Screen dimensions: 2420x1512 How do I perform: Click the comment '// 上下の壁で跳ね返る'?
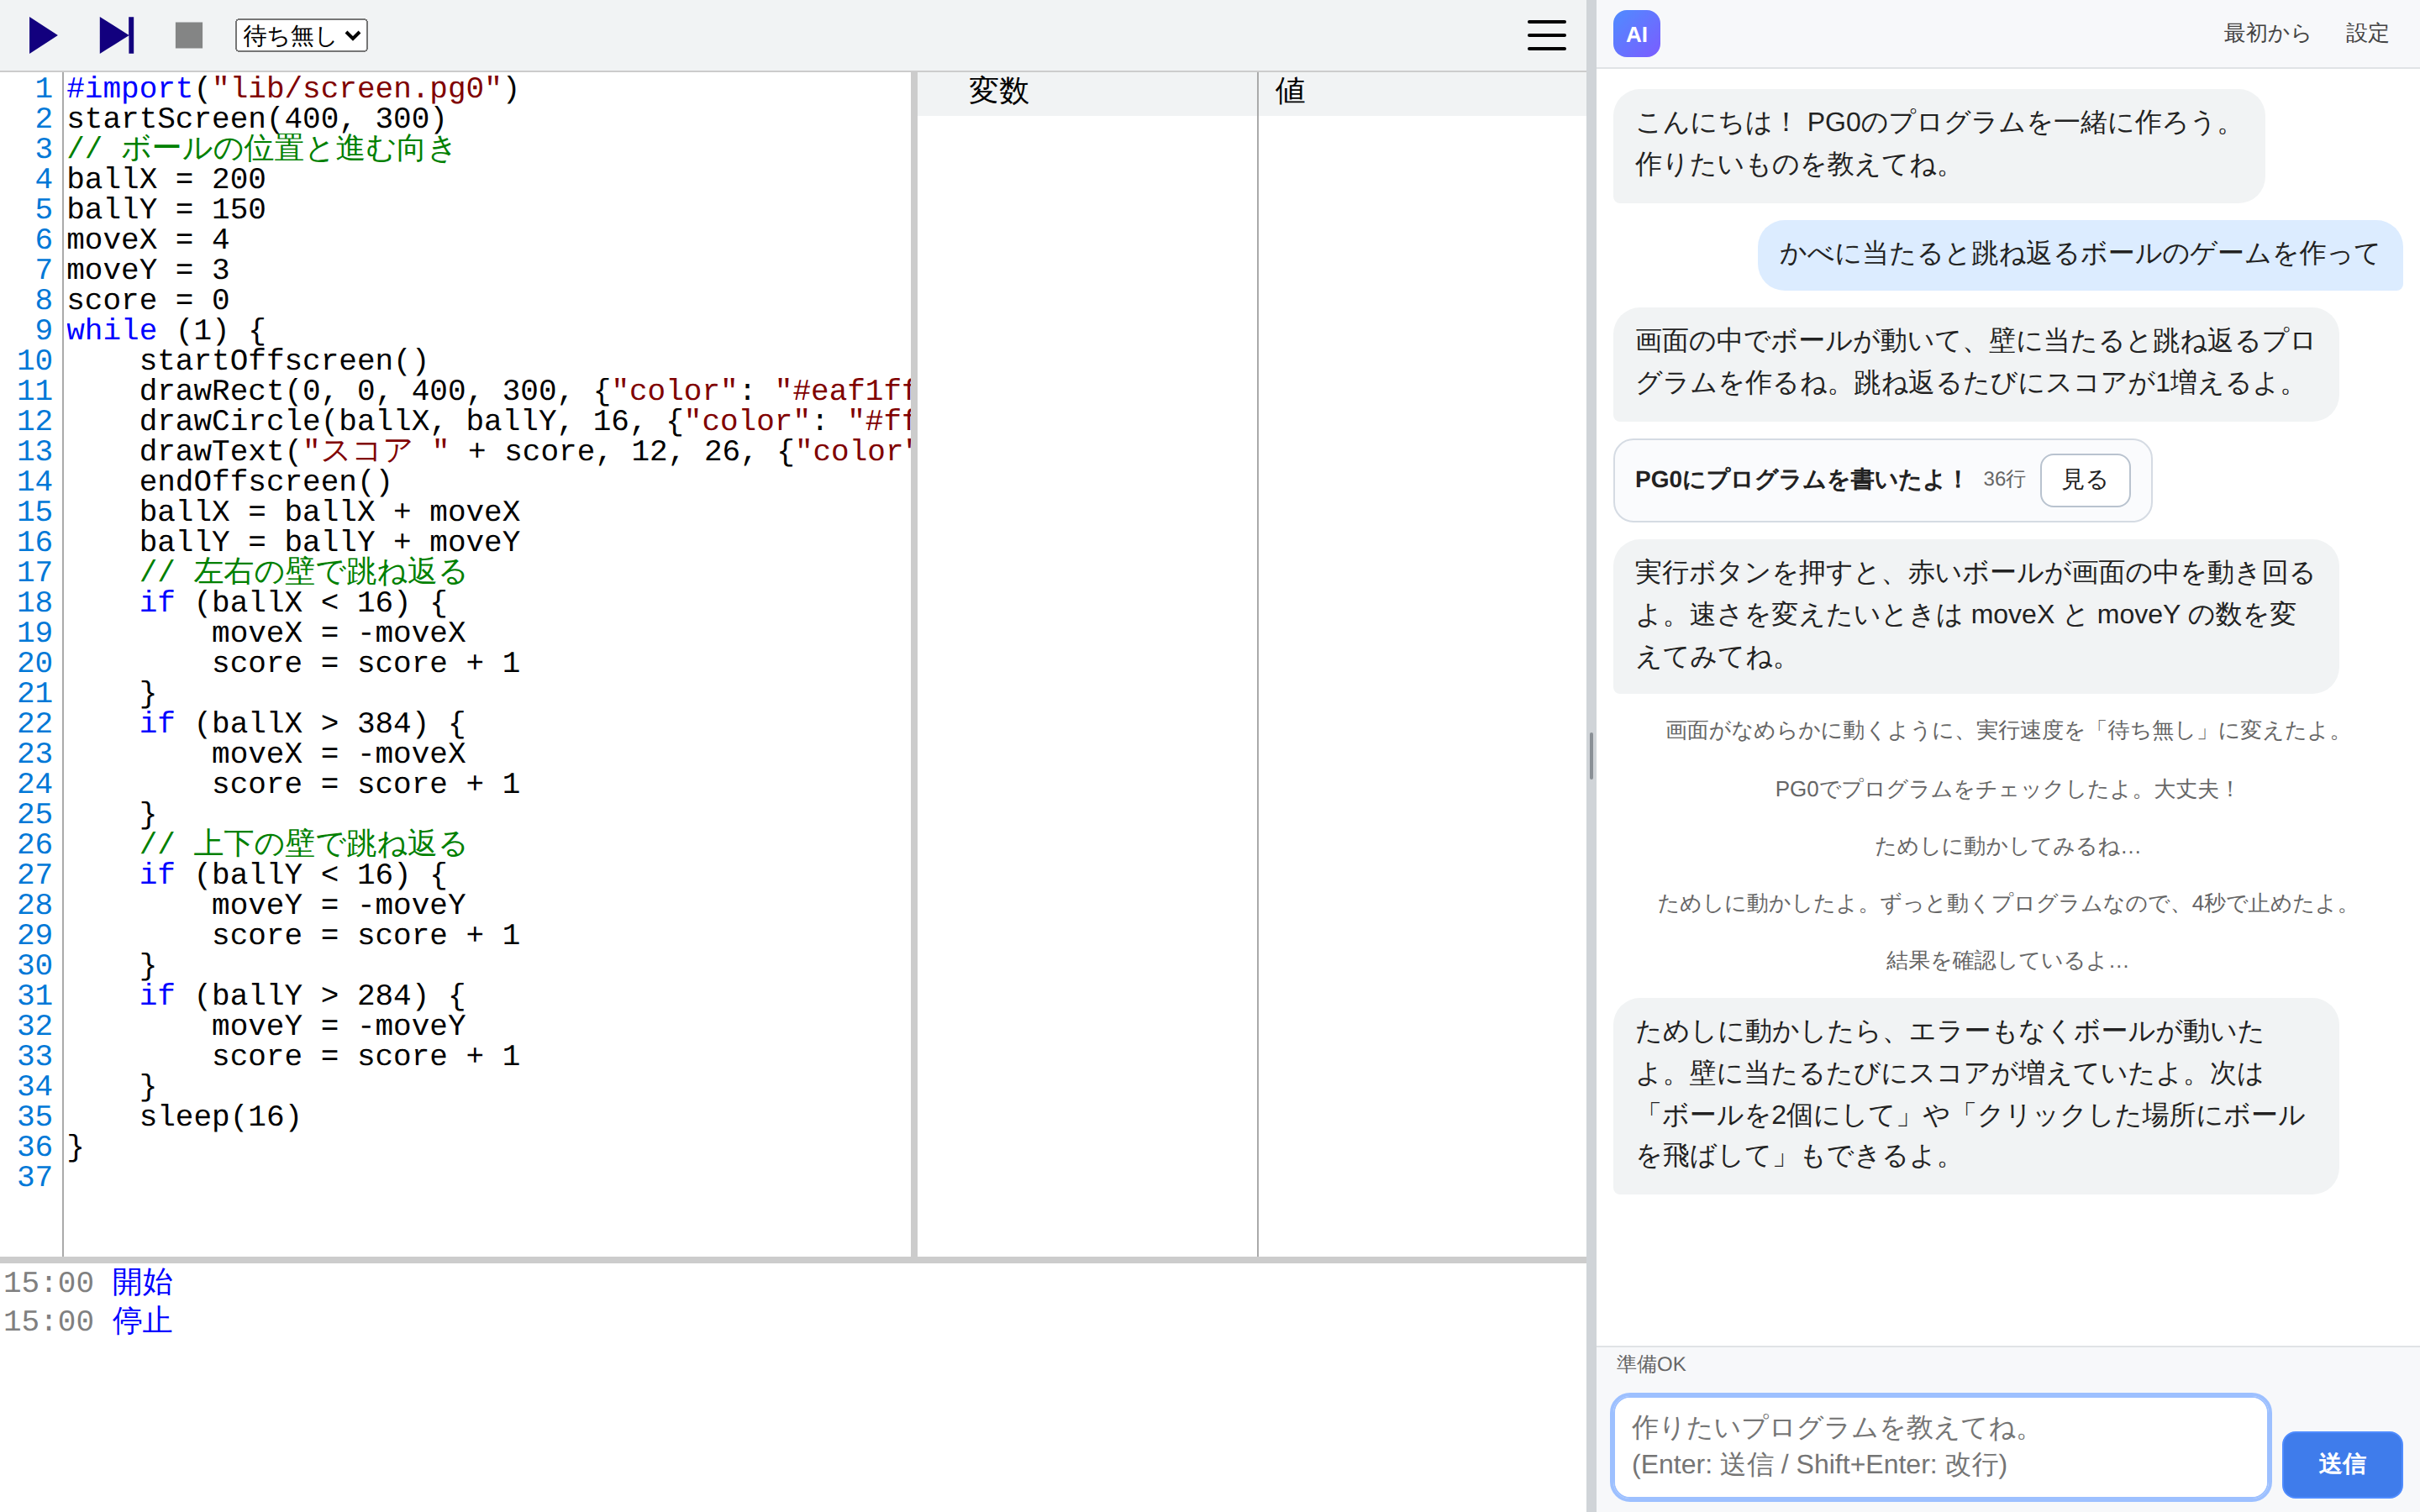303,844
